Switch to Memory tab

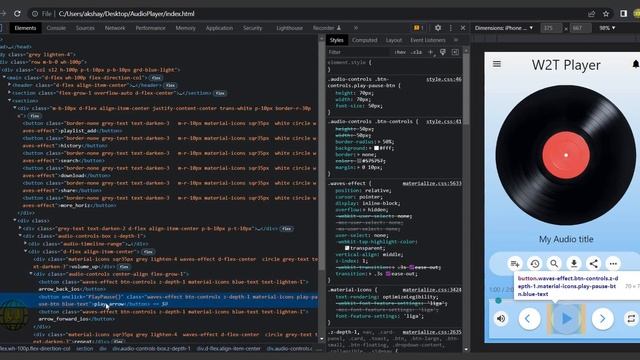tap(186, 28)
